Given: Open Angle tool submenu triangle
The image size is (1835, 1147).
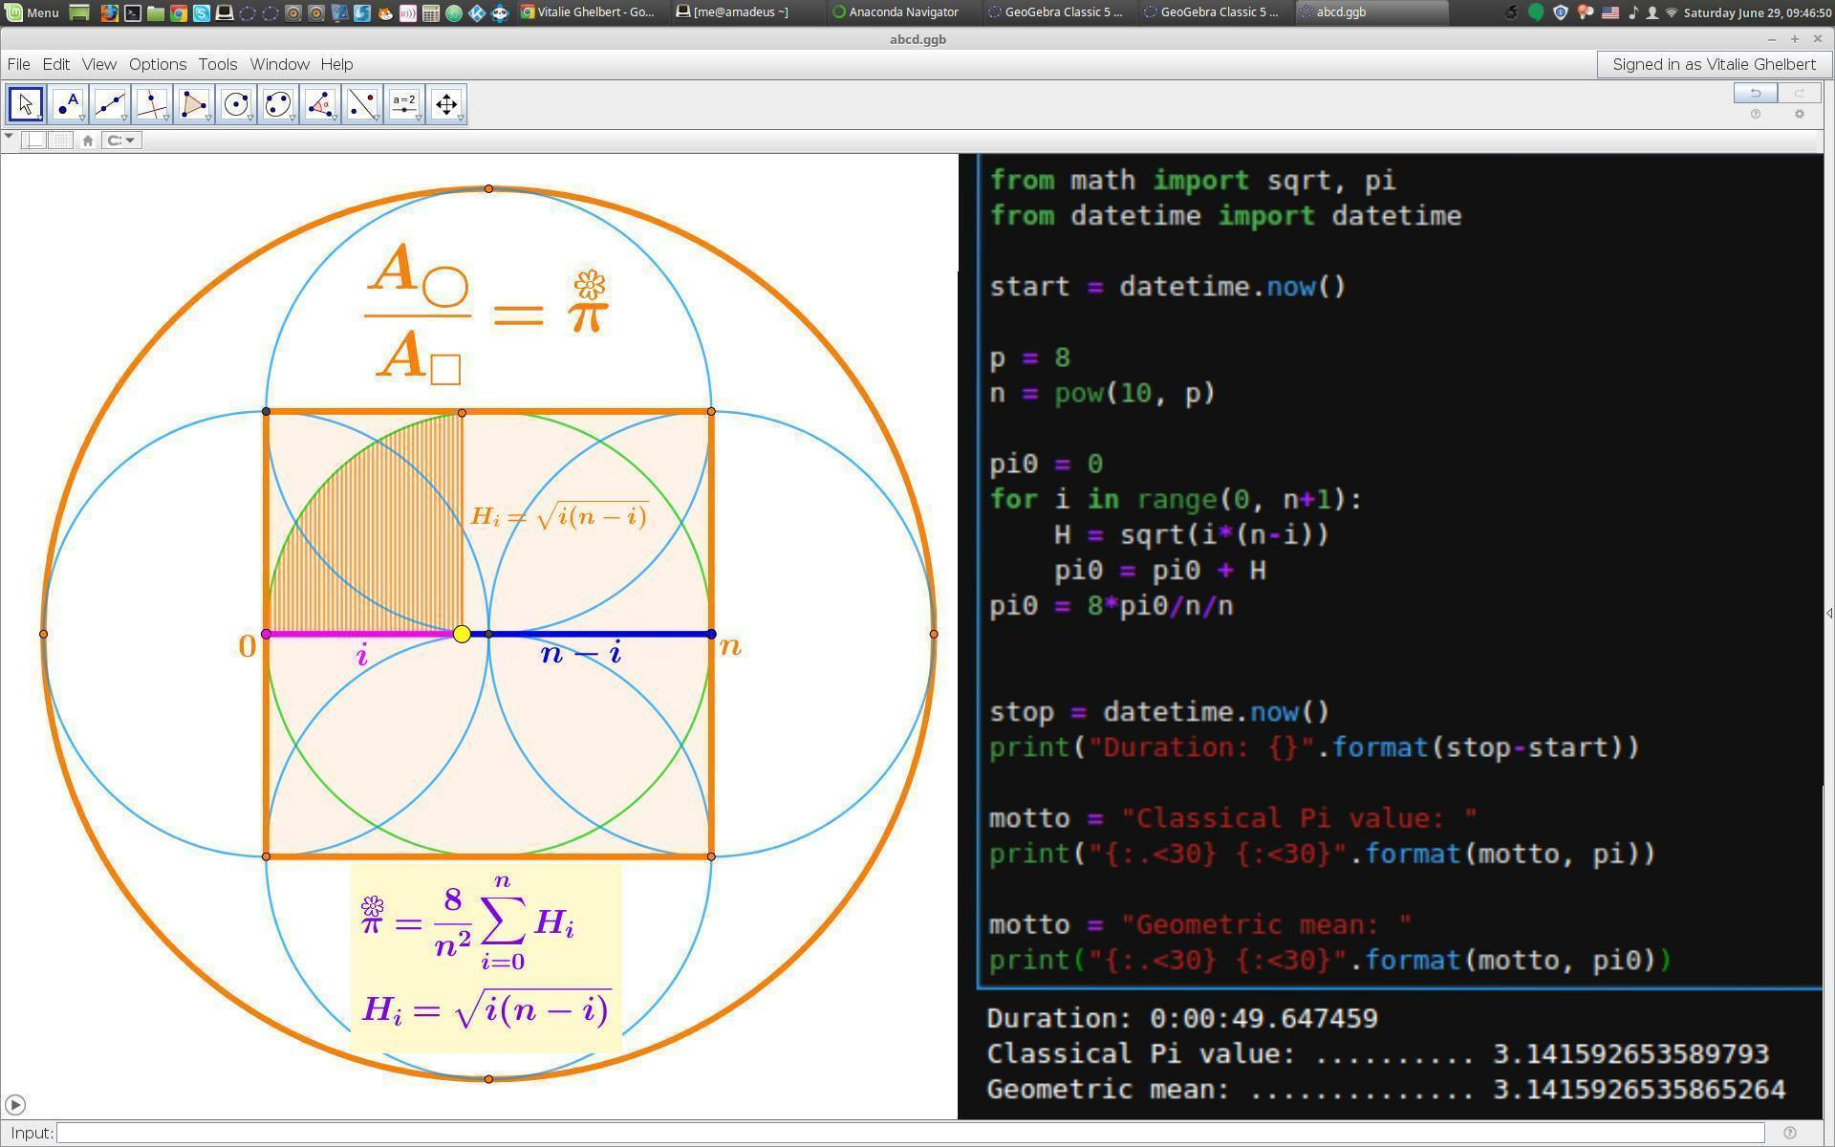Looking at the screenshot, I should coord(334,118).
